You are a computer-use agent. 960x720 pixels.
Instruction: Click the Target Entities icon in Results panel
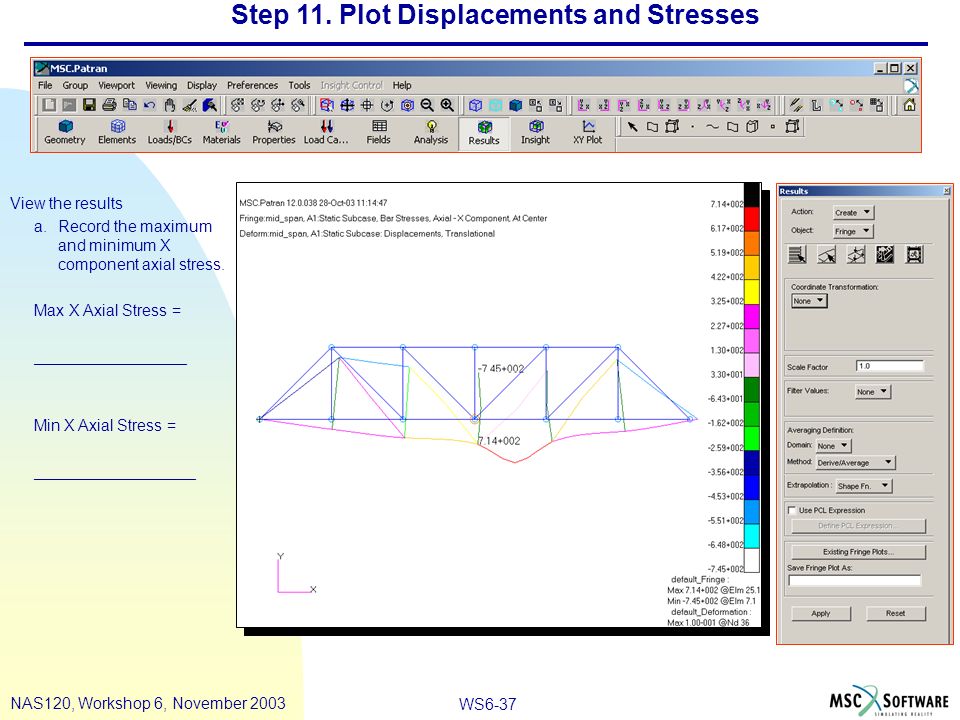click(x=827, y=255)
